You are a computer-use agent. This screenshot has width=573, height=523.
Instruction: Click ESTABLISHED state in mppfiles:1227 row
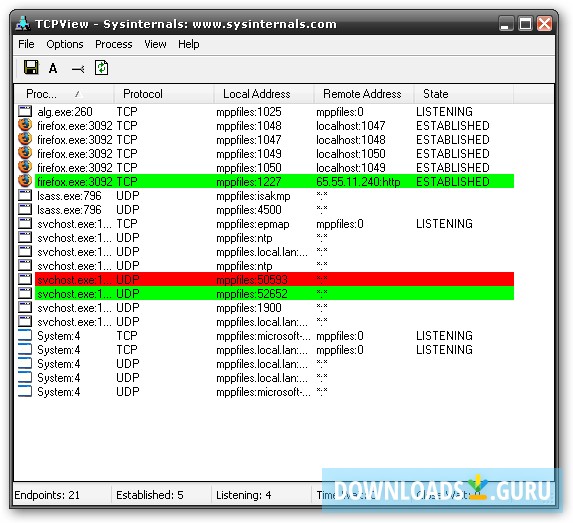[453, 182]
